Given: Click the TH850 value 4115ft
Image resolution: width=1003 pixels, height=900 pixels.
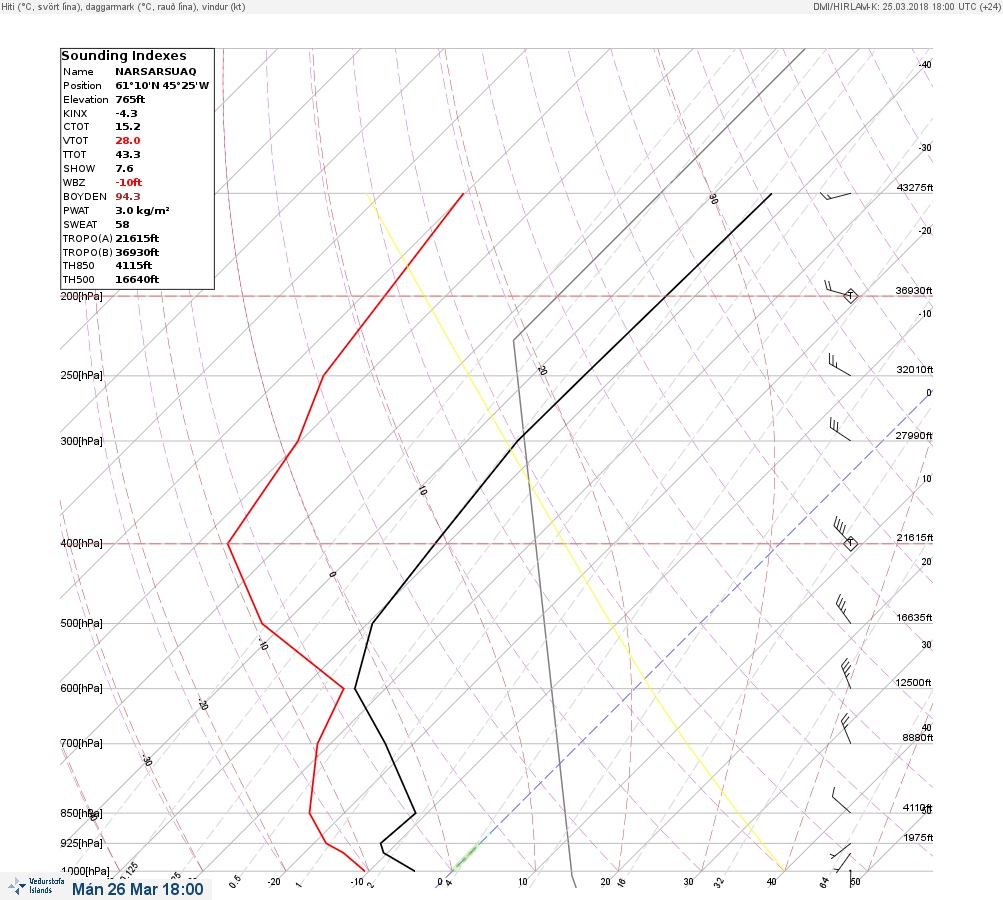Looking at the screenshot, I should click(134, 265).
